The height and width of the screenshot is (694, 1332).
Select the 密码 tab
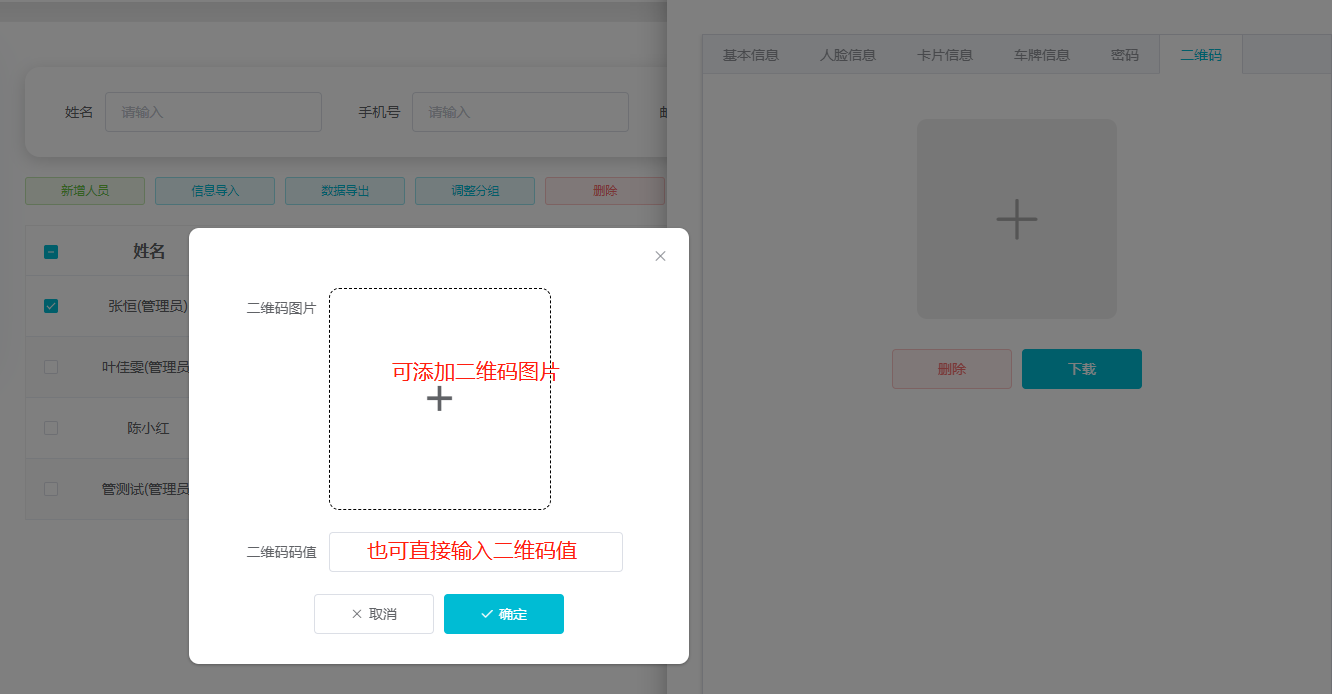coord(1125,55)
